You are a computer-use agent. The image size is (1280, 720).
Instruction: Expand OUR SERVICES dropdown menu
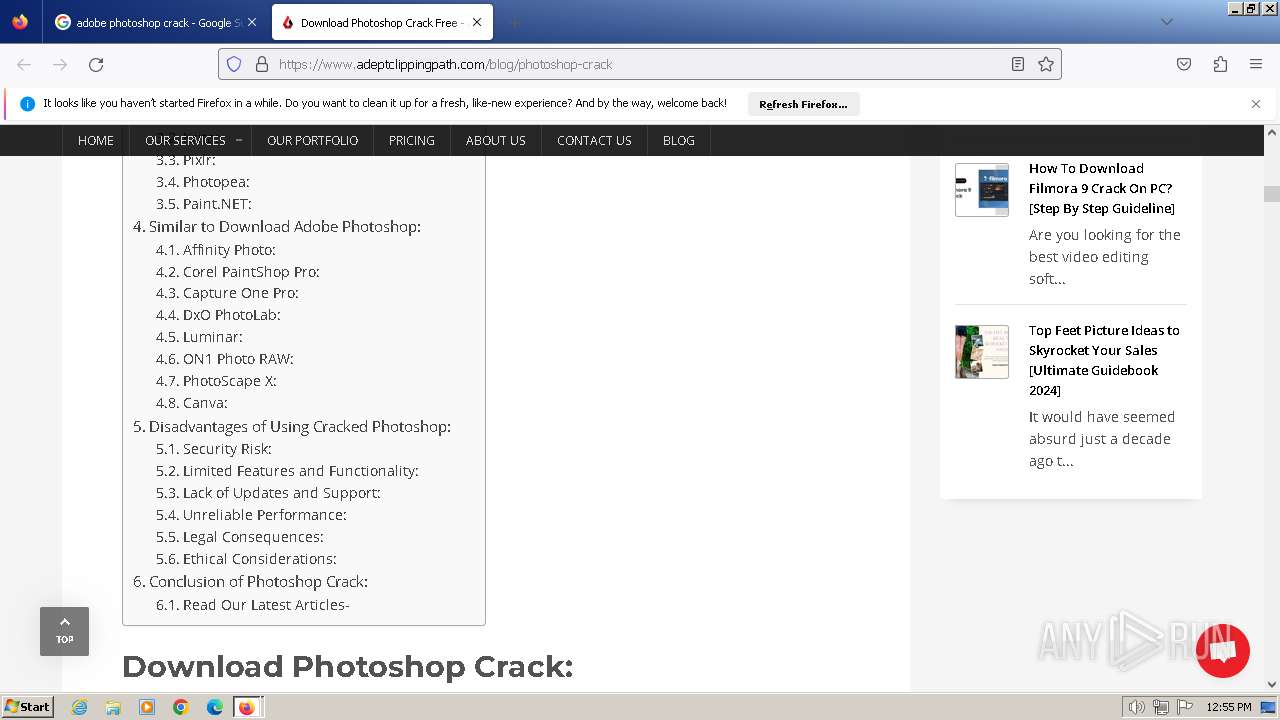[192, 140]
